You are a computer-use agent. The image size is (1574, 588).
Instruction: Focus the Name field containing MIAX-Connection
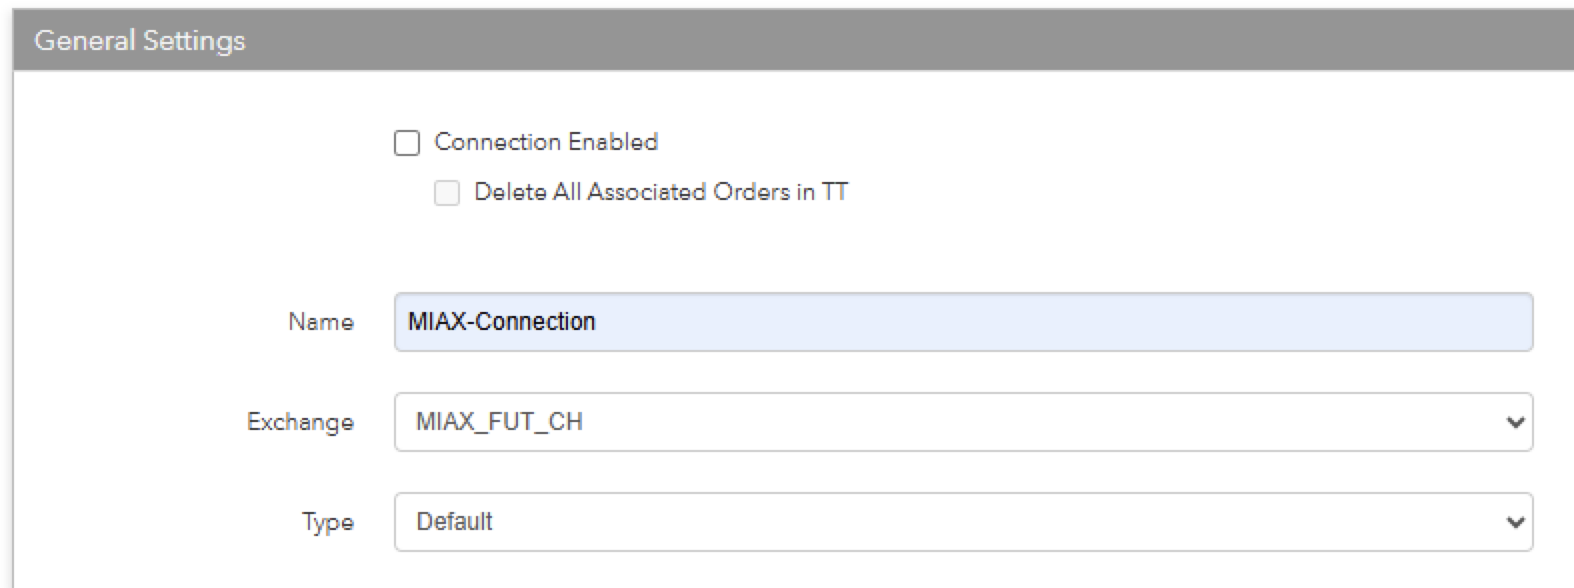point(963,322)
